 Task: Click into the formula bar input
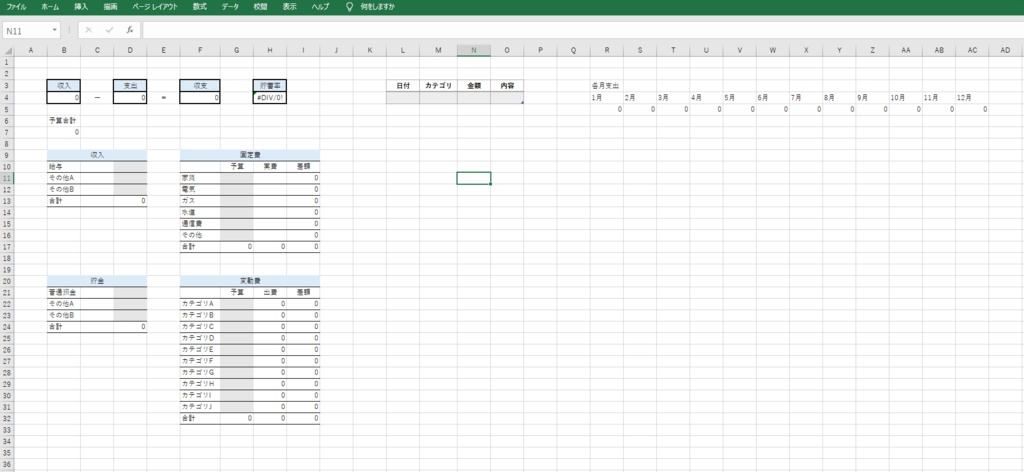coord(581,31)
